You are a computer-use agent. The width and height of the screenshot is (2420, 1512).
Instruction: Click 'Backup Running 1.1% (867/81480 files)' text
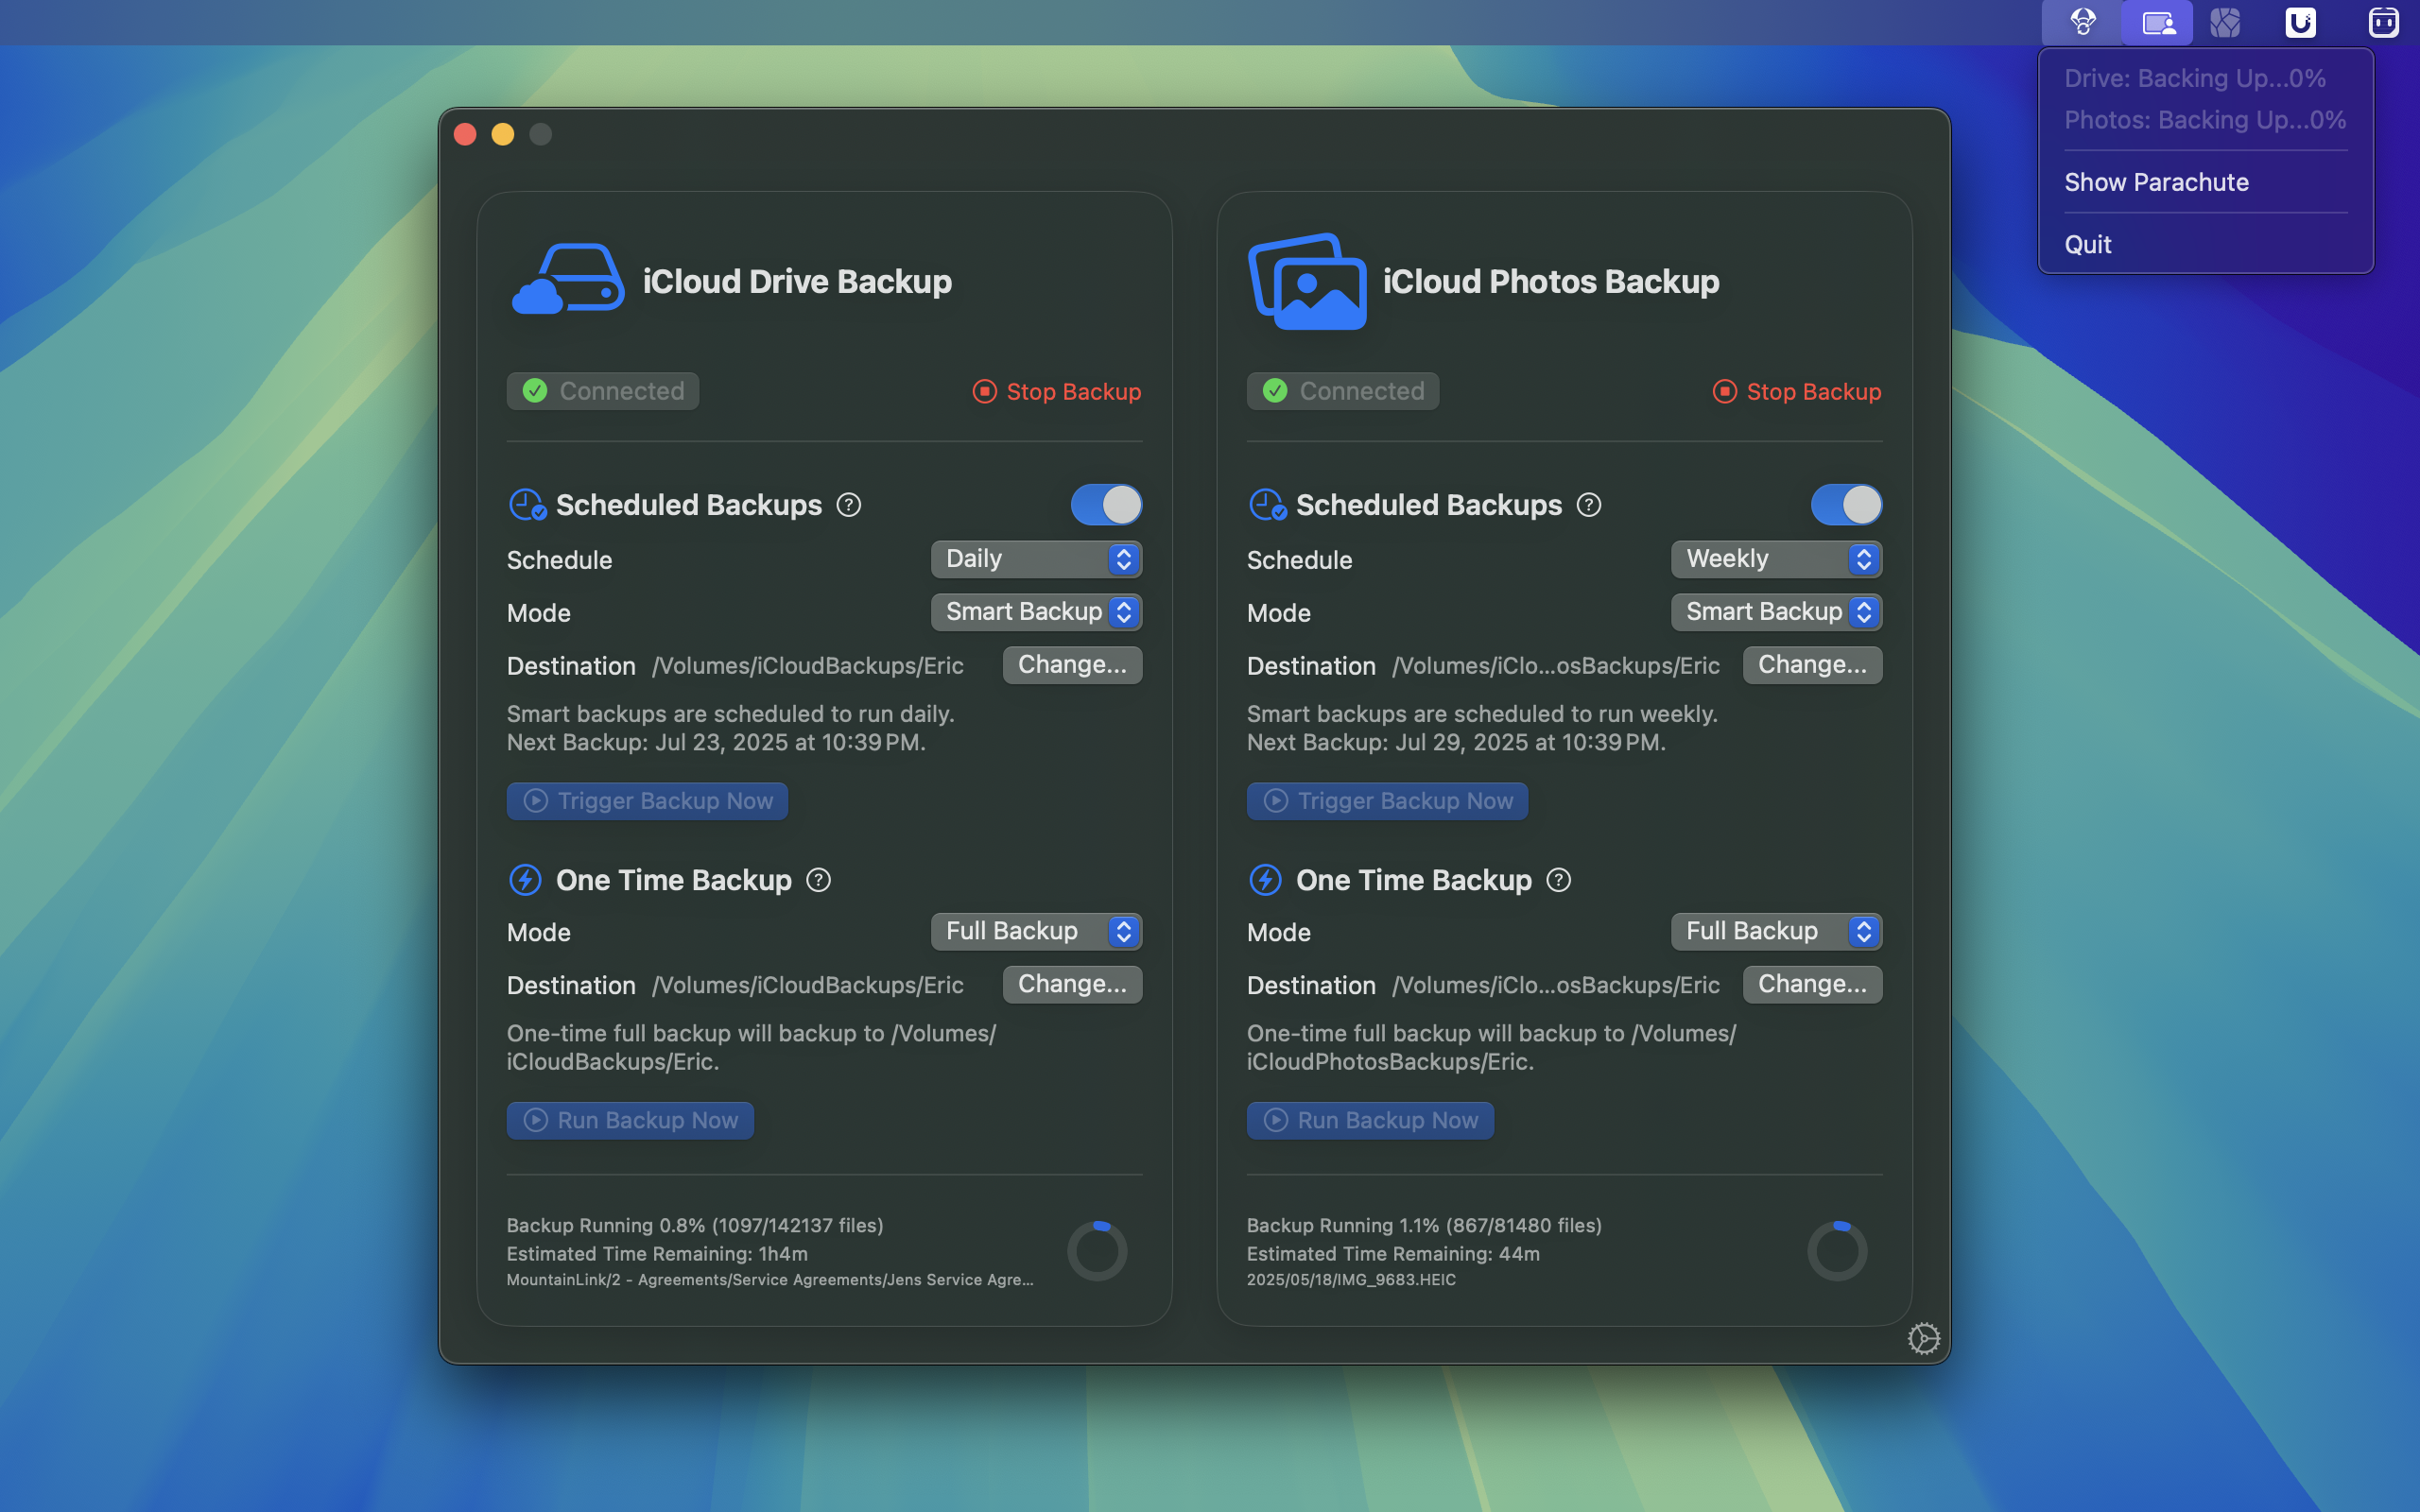point(1424,1225)
